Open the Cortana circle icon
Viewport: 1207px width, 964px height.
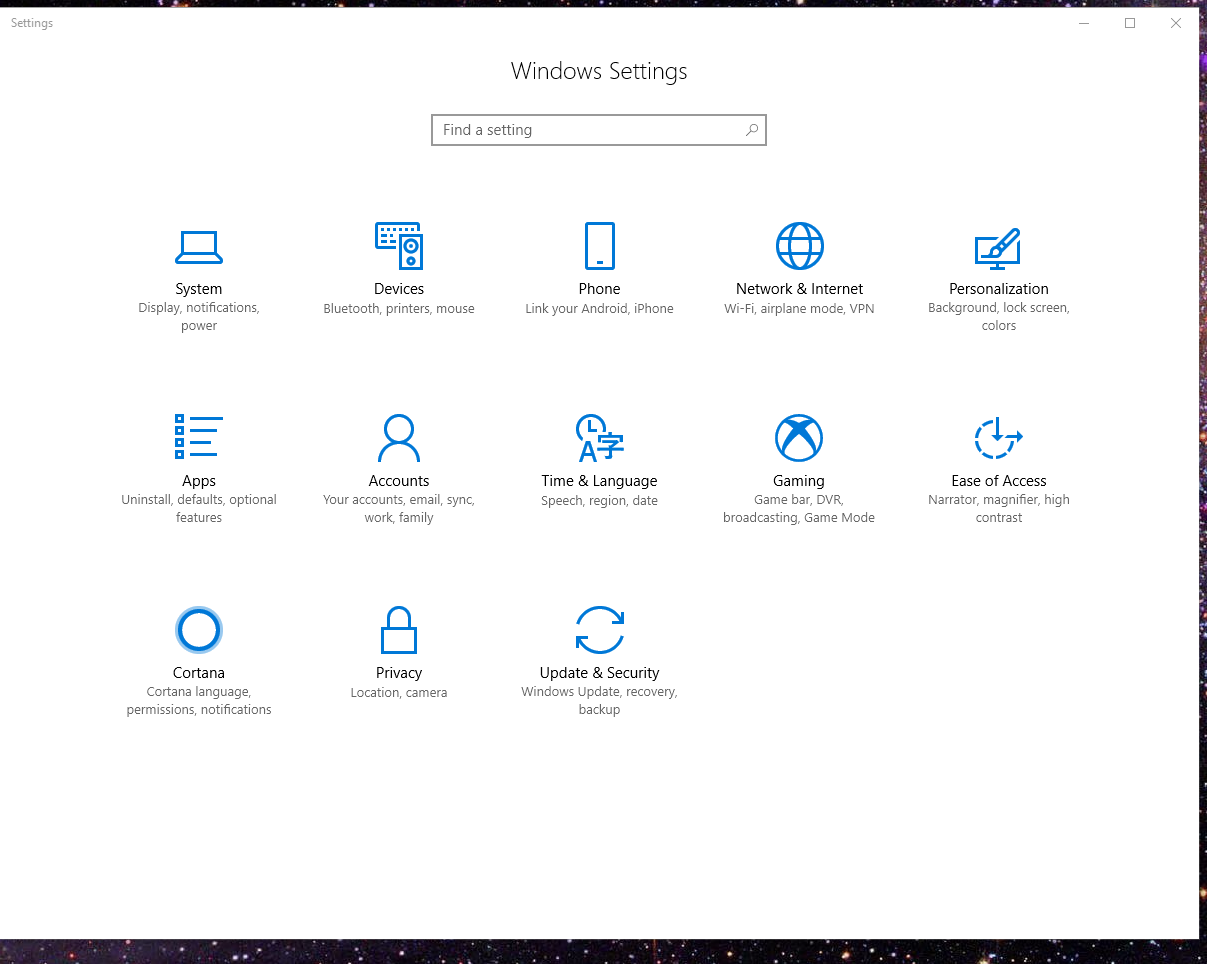pyautogui.click(x=198, y=630)
